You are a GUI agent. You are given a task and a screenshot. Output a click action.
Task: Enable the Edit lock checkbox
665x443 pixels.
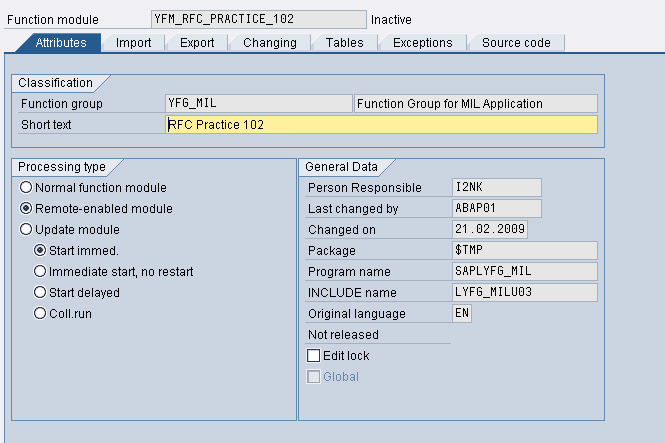pyautogui.click(x=314, y=356)
